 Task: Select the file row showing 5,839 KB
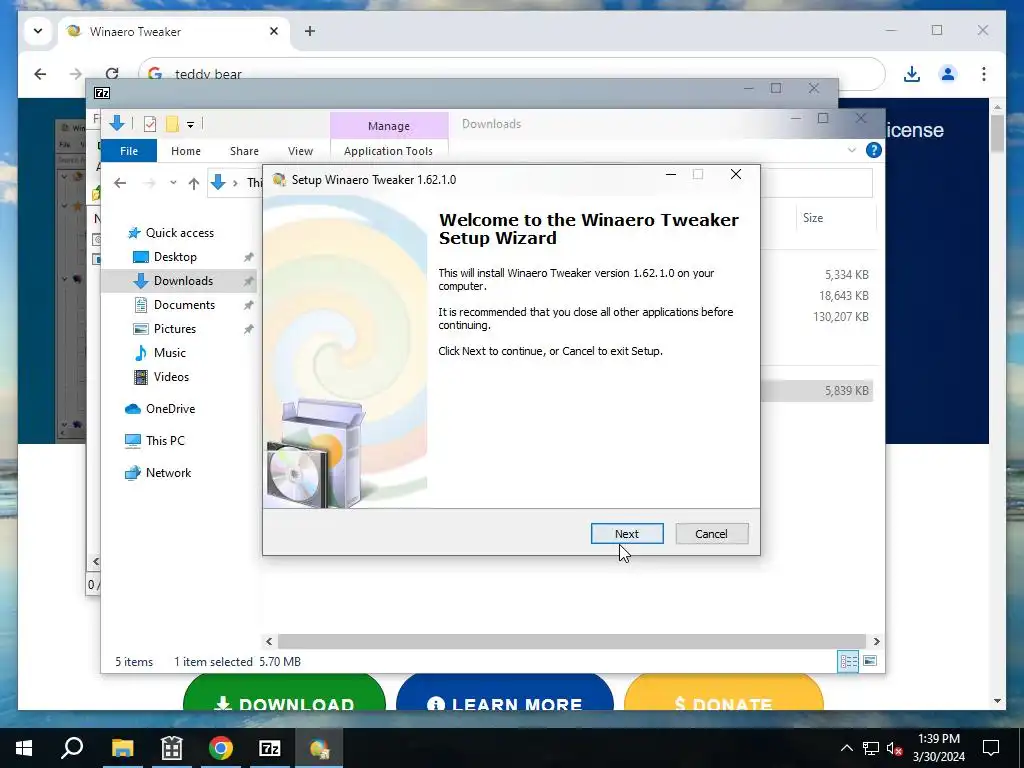click(x=816, y=391)
